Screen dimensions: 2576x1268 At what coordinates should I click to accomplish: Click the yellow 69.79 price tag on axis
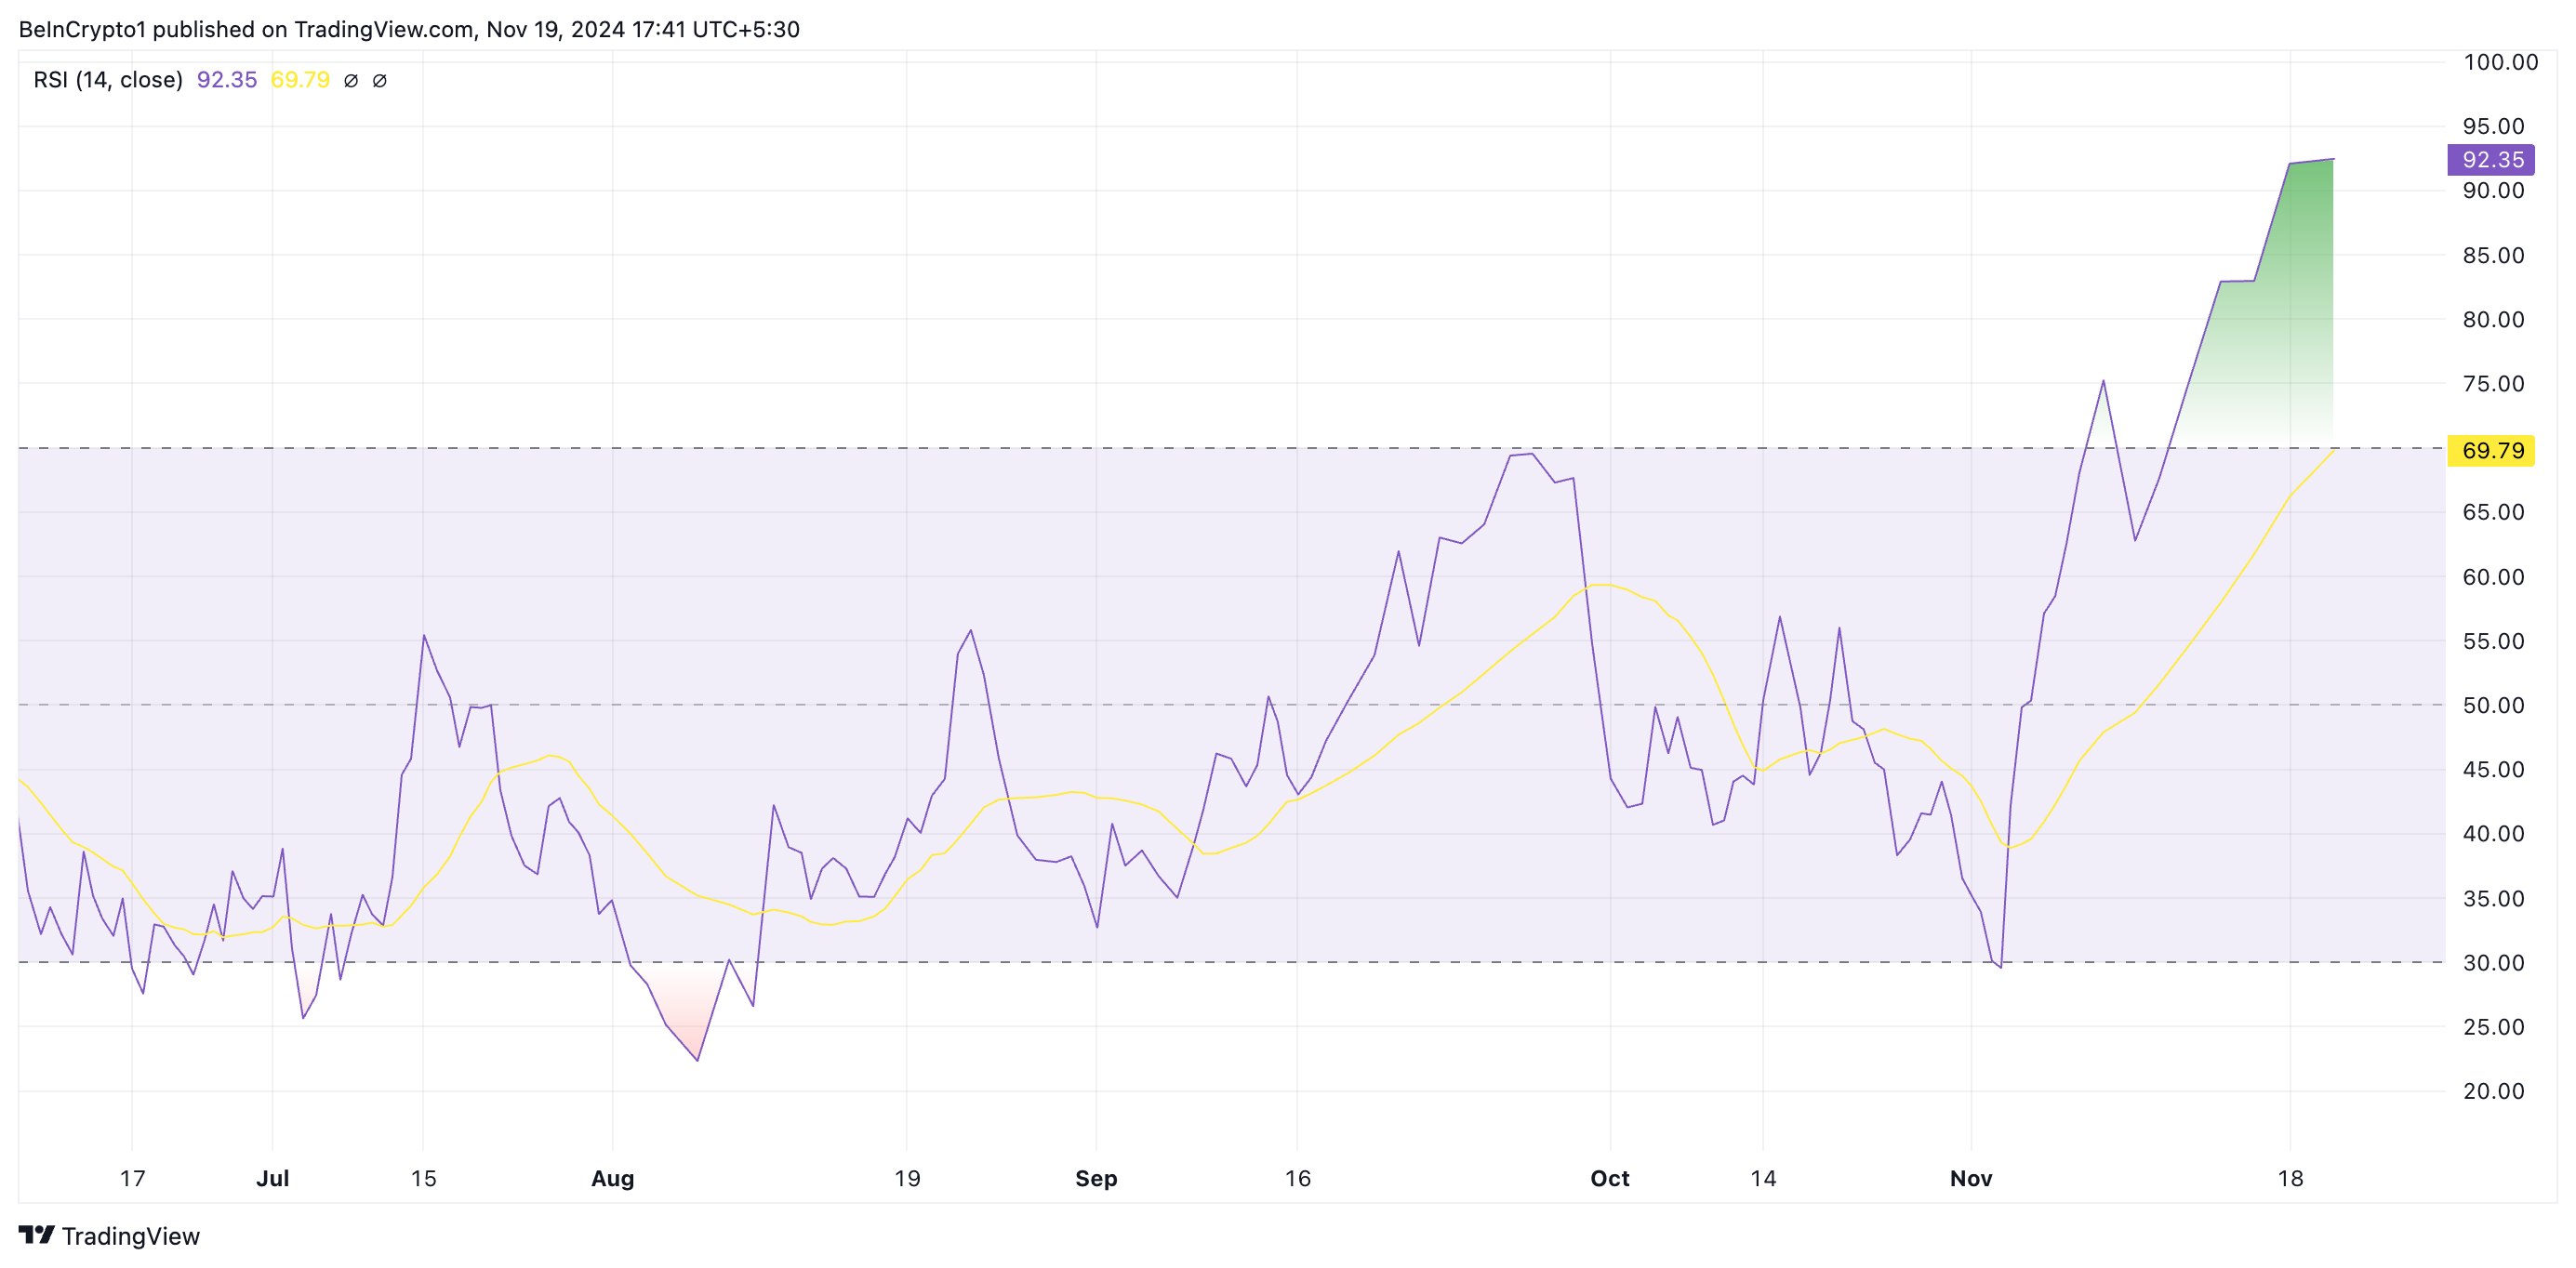coord(2491,451)
